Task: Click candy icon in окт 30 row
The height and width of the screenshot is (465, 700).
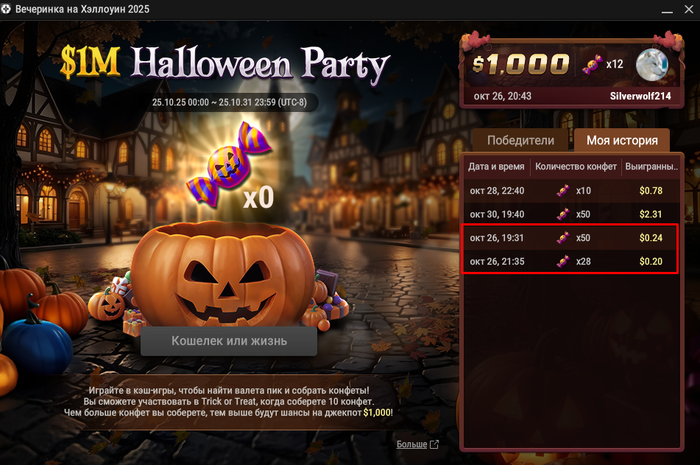Action: (563, 214)
